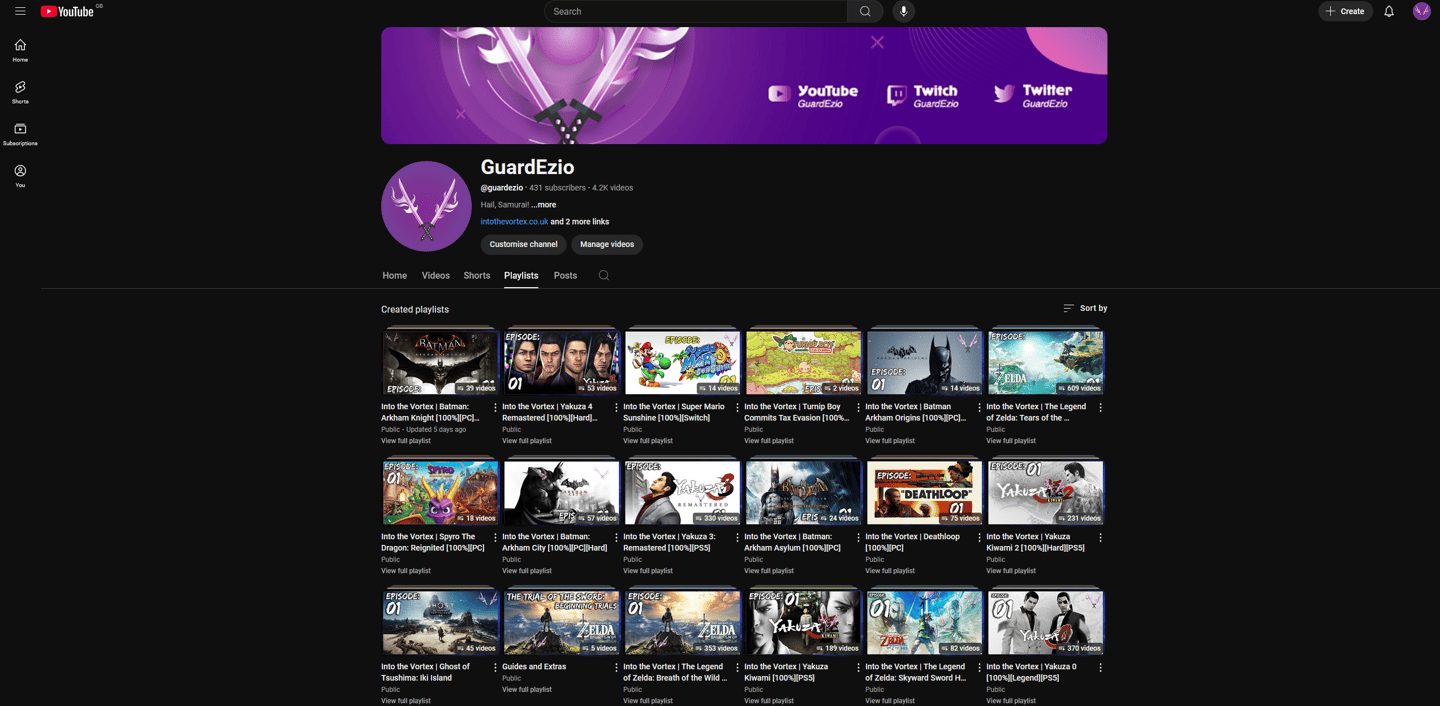
Task: Open options for Guides and Extras playlist
Action: (x=616, y=667)
